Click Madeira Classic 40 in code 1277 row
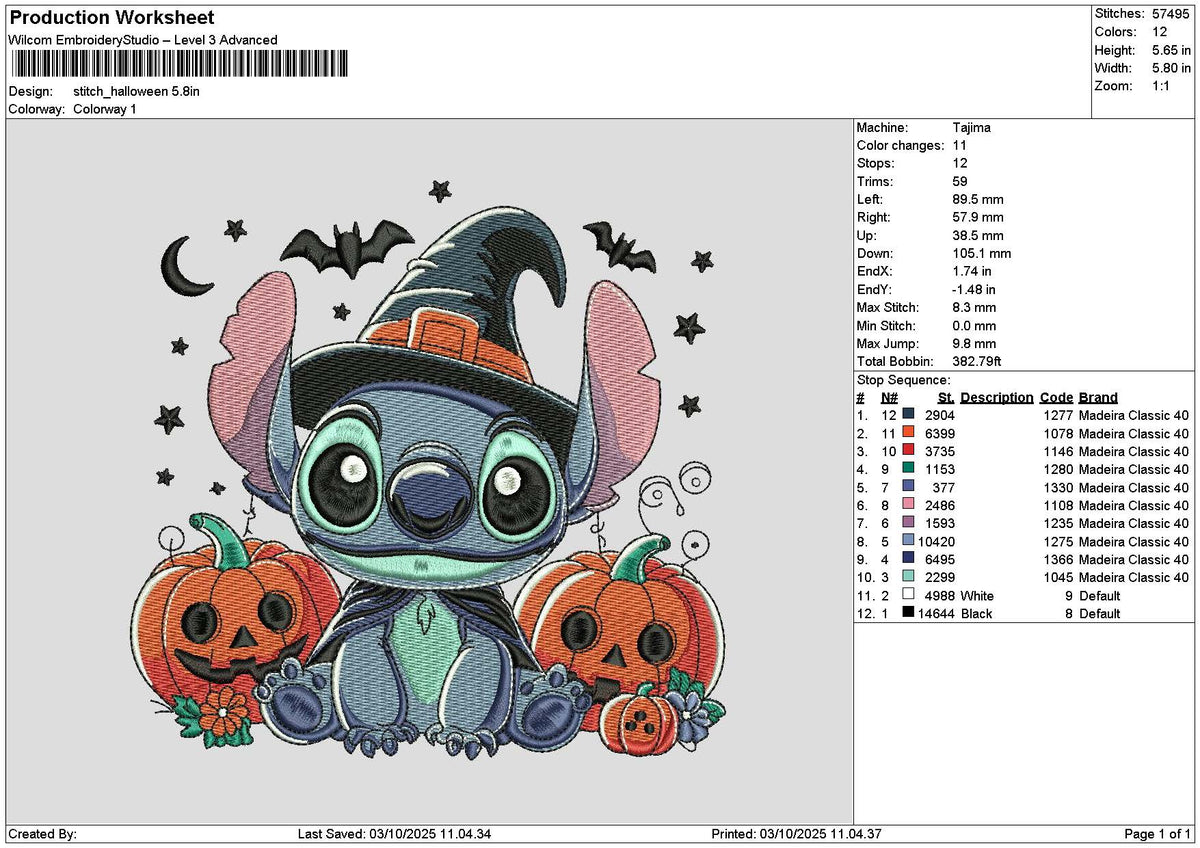 (1134, 416)
